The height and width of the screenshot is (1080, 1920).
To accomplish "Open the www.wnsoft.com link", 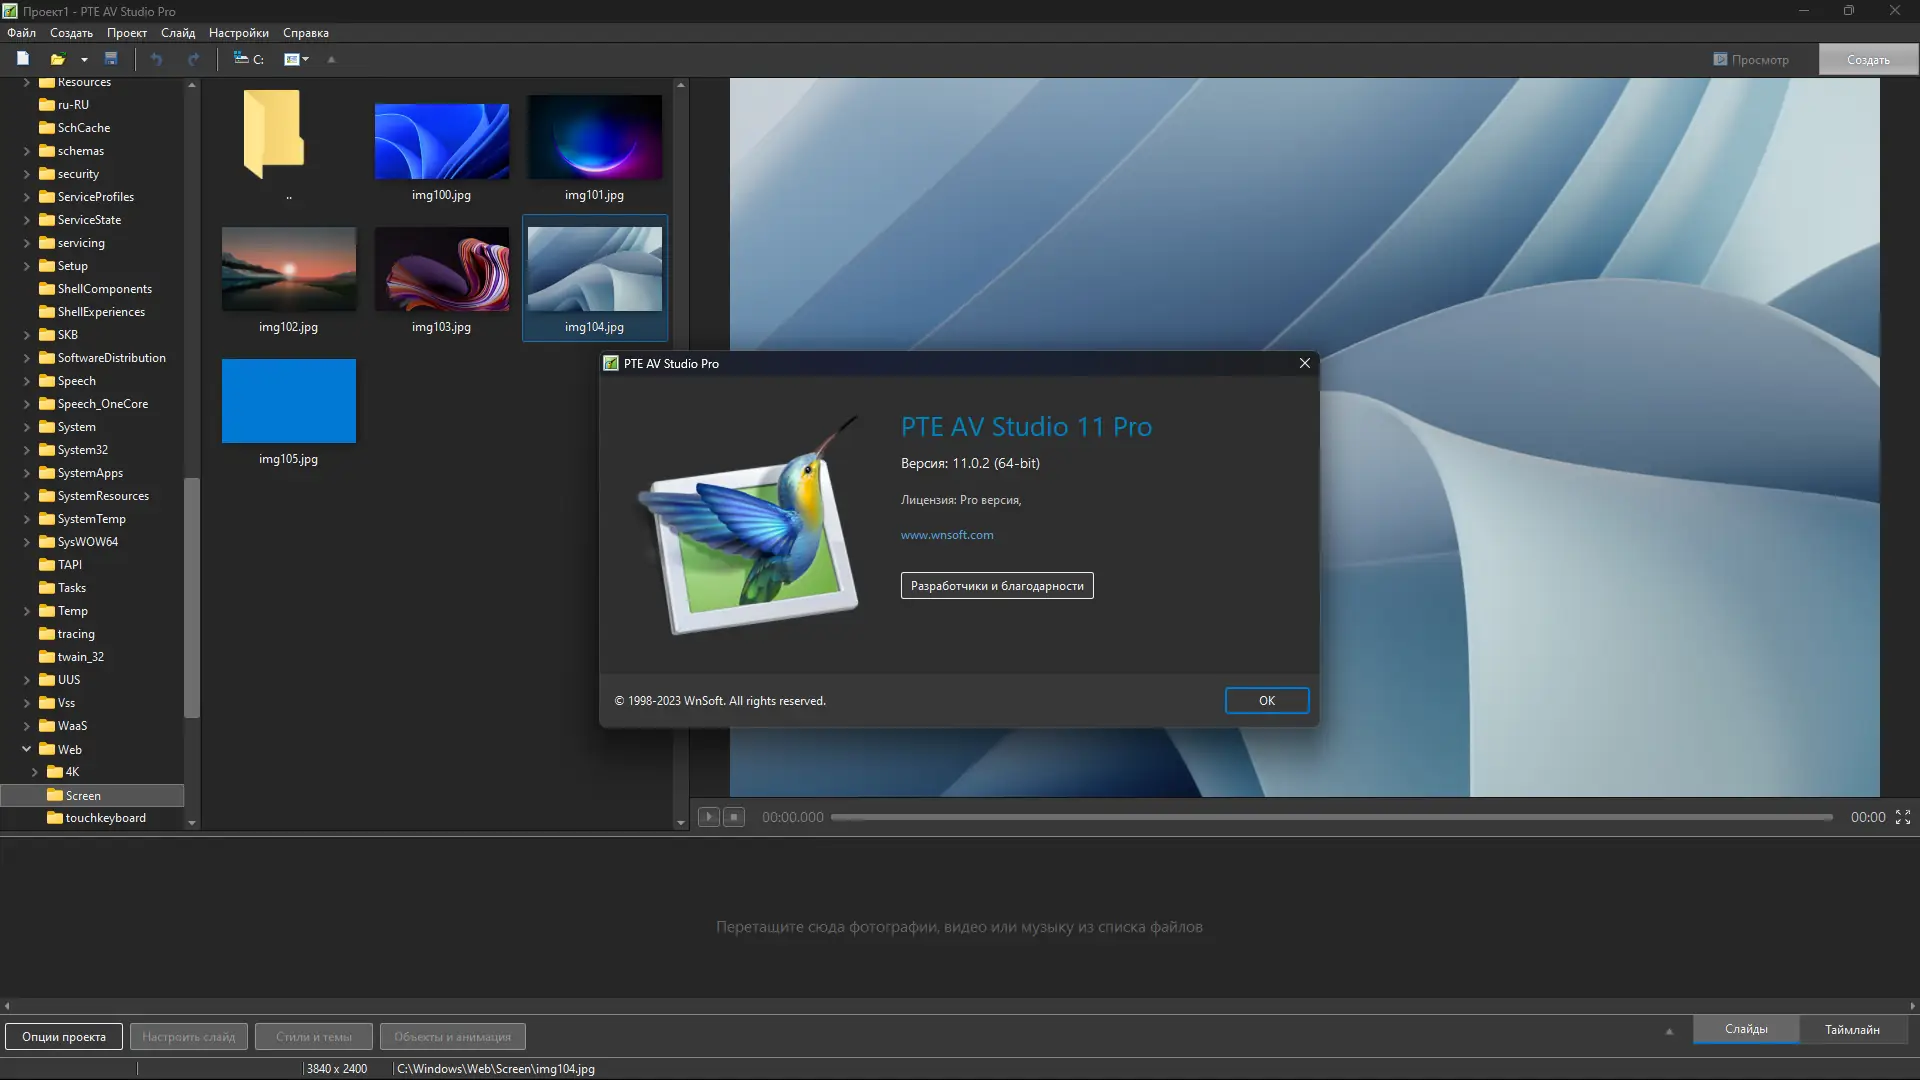I will 946,535.
